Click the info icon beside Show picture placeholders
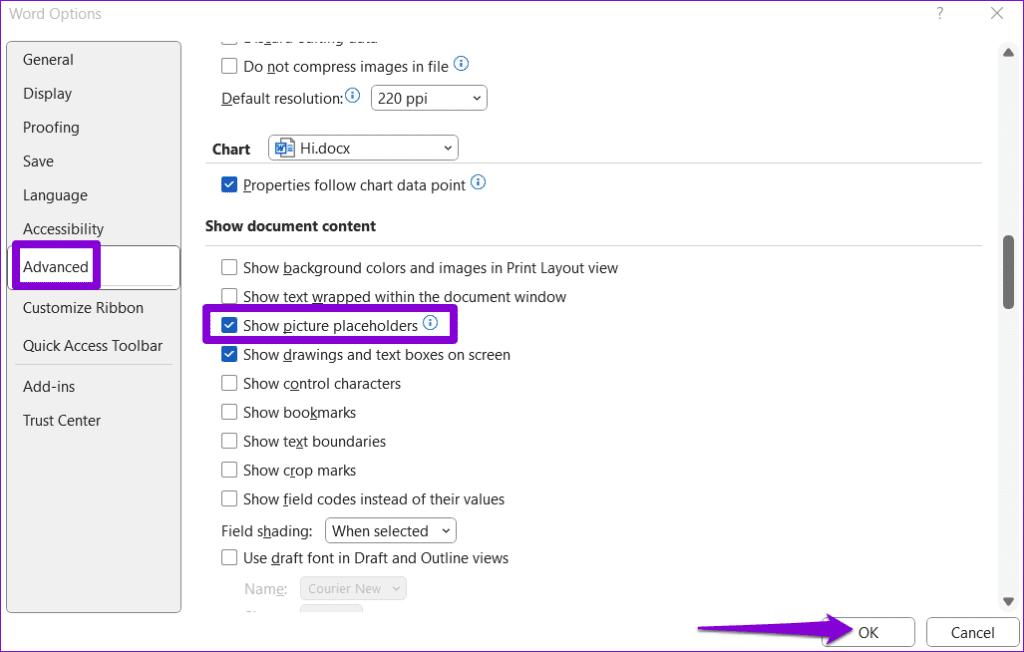1024x652 pixels. coord(431,324)
